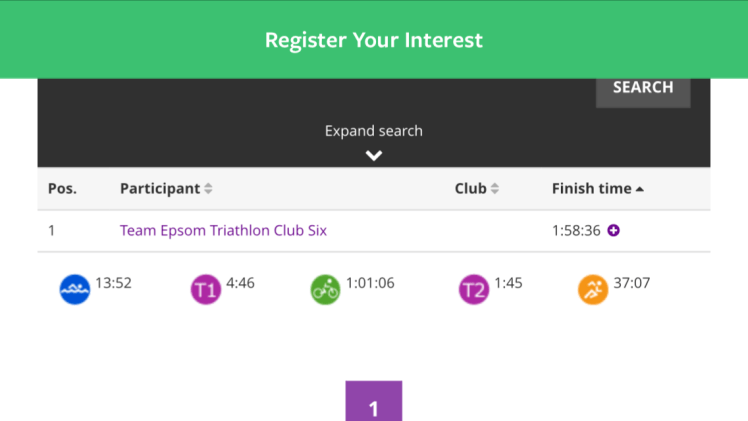Click the blue swim split icon
The image size is (748, 421).
tap(75, 289)
